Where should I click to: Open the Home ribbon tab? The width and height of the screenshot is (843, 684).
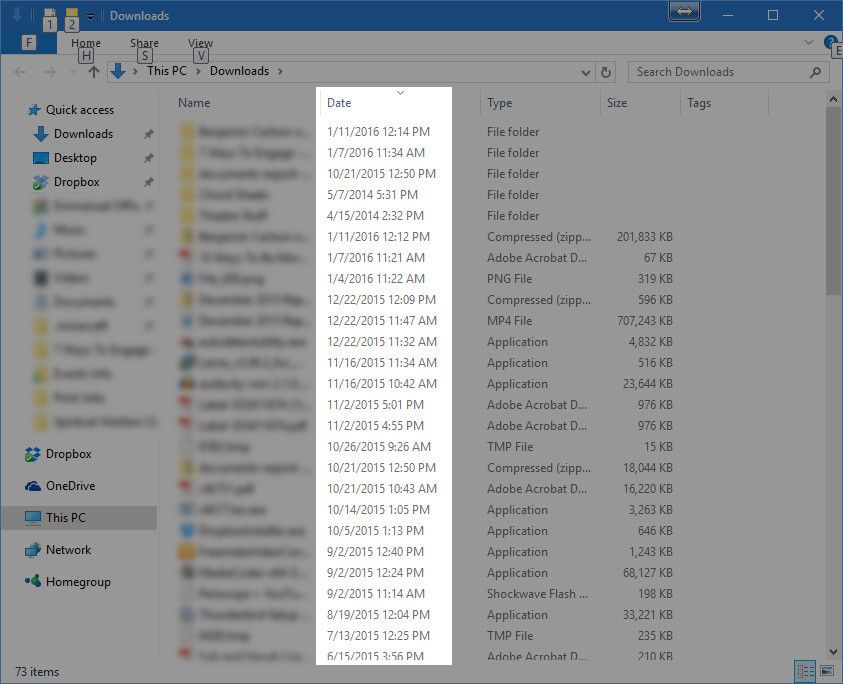point(86,43)
